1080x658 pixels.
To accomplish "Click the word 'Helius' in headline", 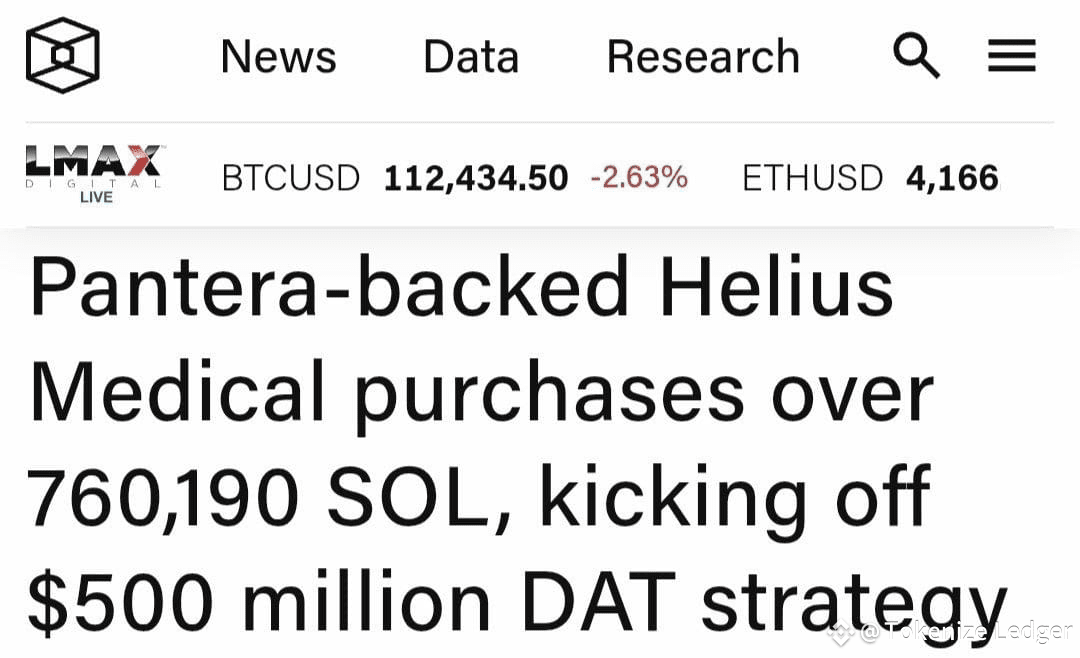I will point(776,285).
